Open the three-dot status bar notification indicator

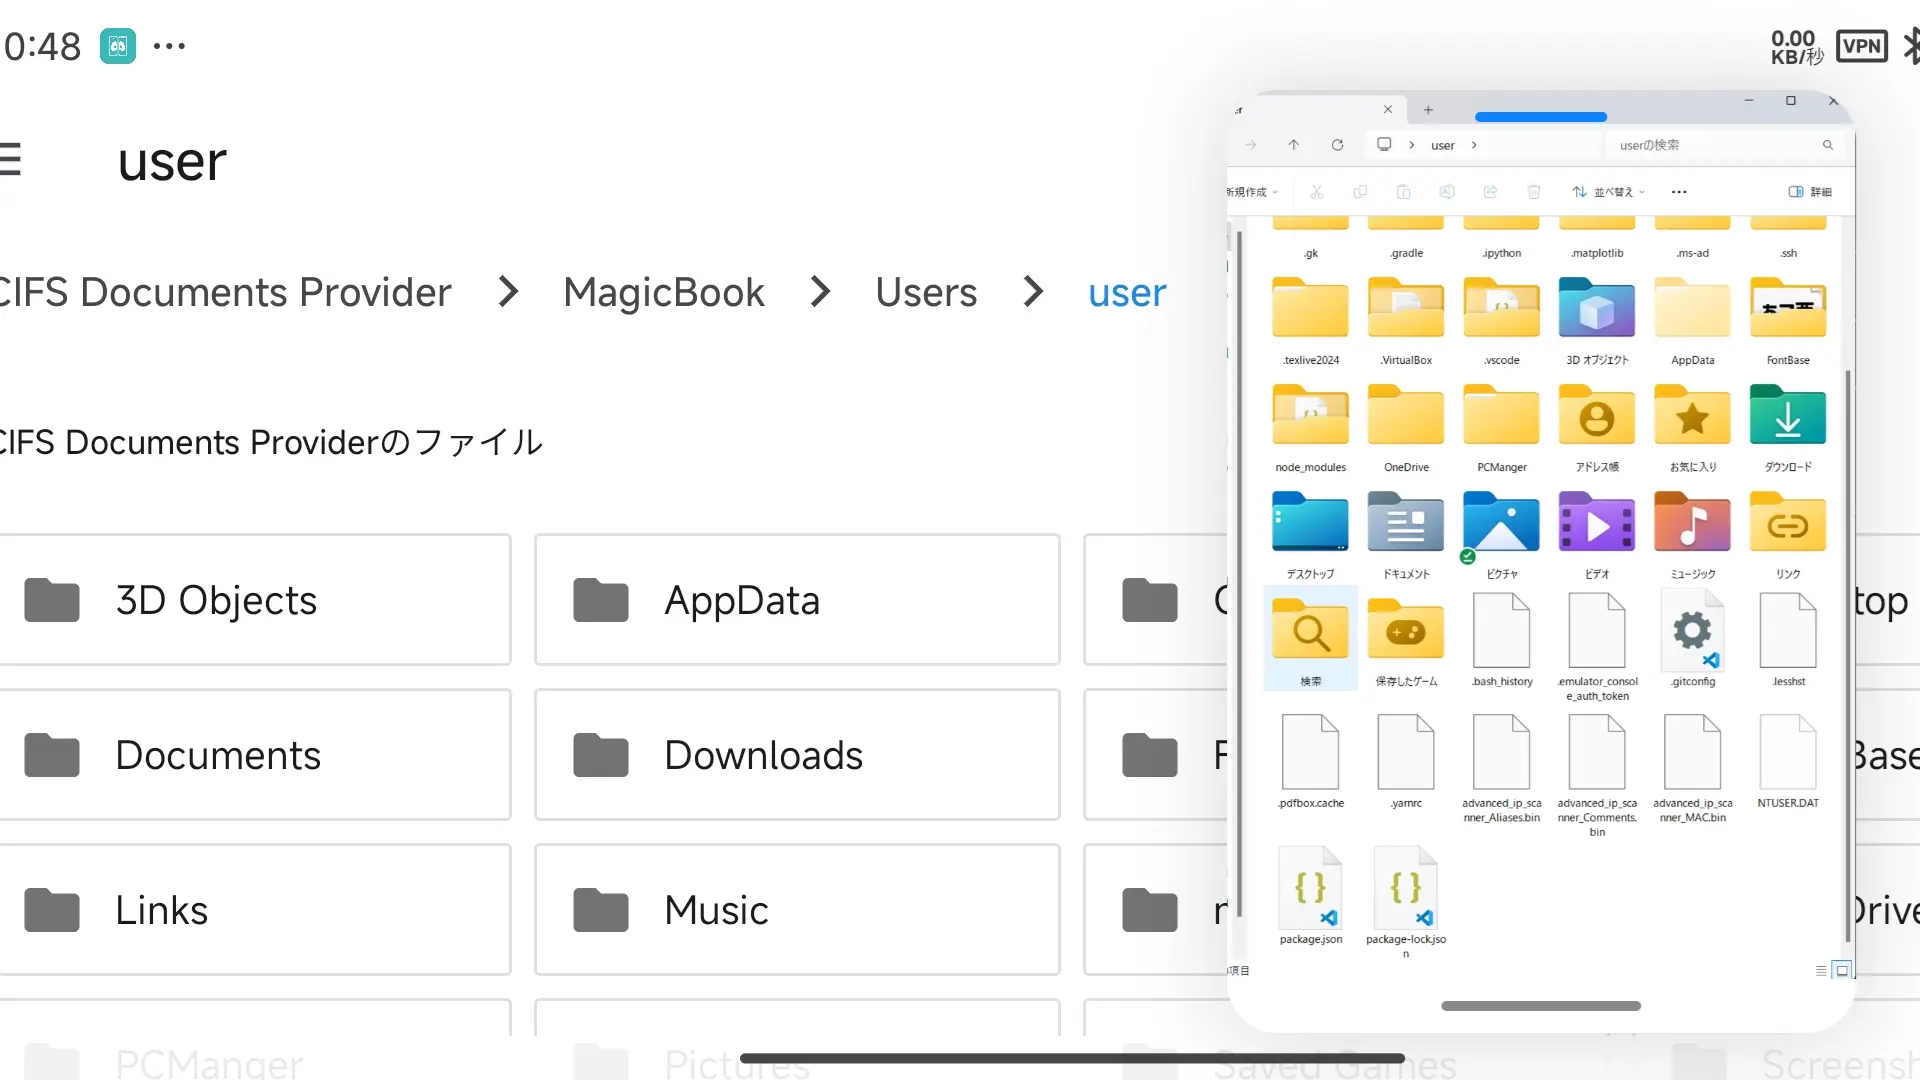[x=169, y=46]
